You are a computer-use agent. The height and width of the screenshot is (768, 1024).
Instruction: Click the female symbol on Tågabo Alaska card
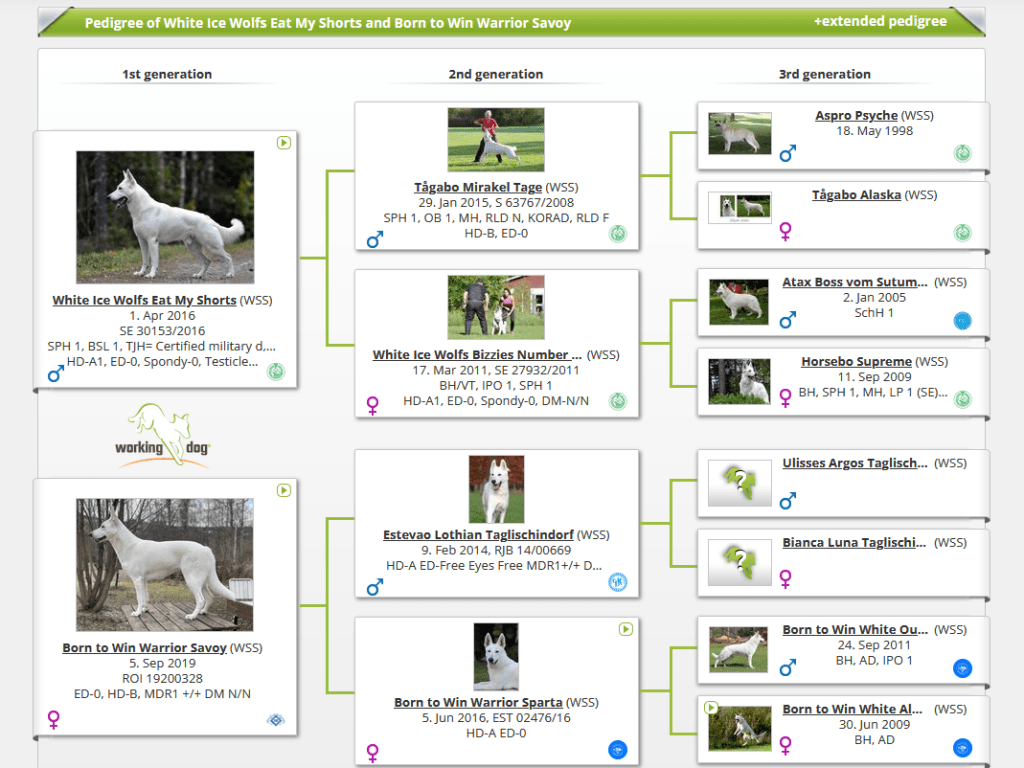click(787, 232)
